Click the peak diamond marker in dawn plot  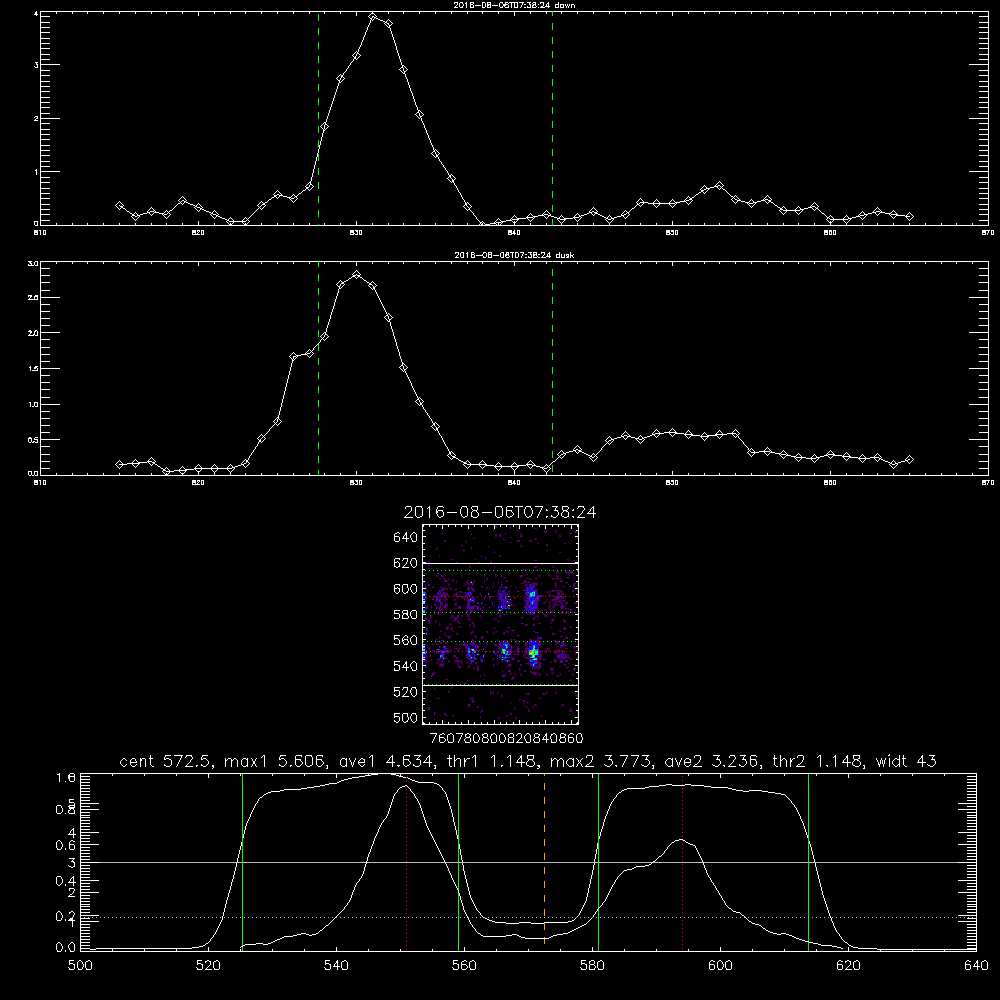pos(373,17)
